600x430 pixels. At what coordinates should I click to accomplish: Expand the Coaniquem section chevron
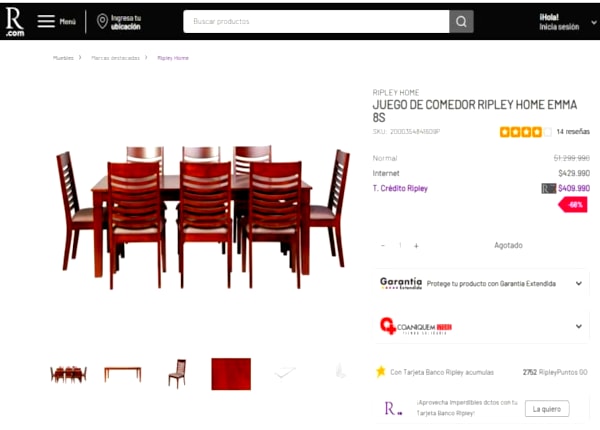pos(579,326)
